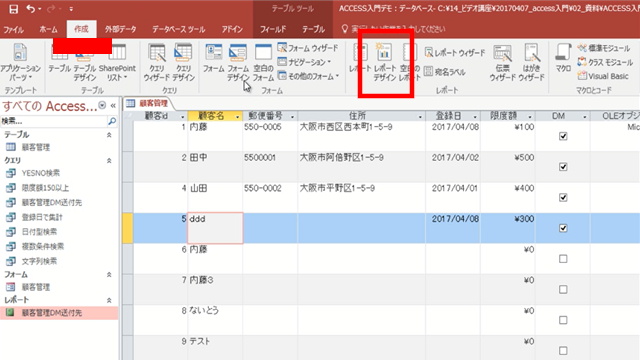Collapse the フォーム group in navigation pane

click(109, 275)
